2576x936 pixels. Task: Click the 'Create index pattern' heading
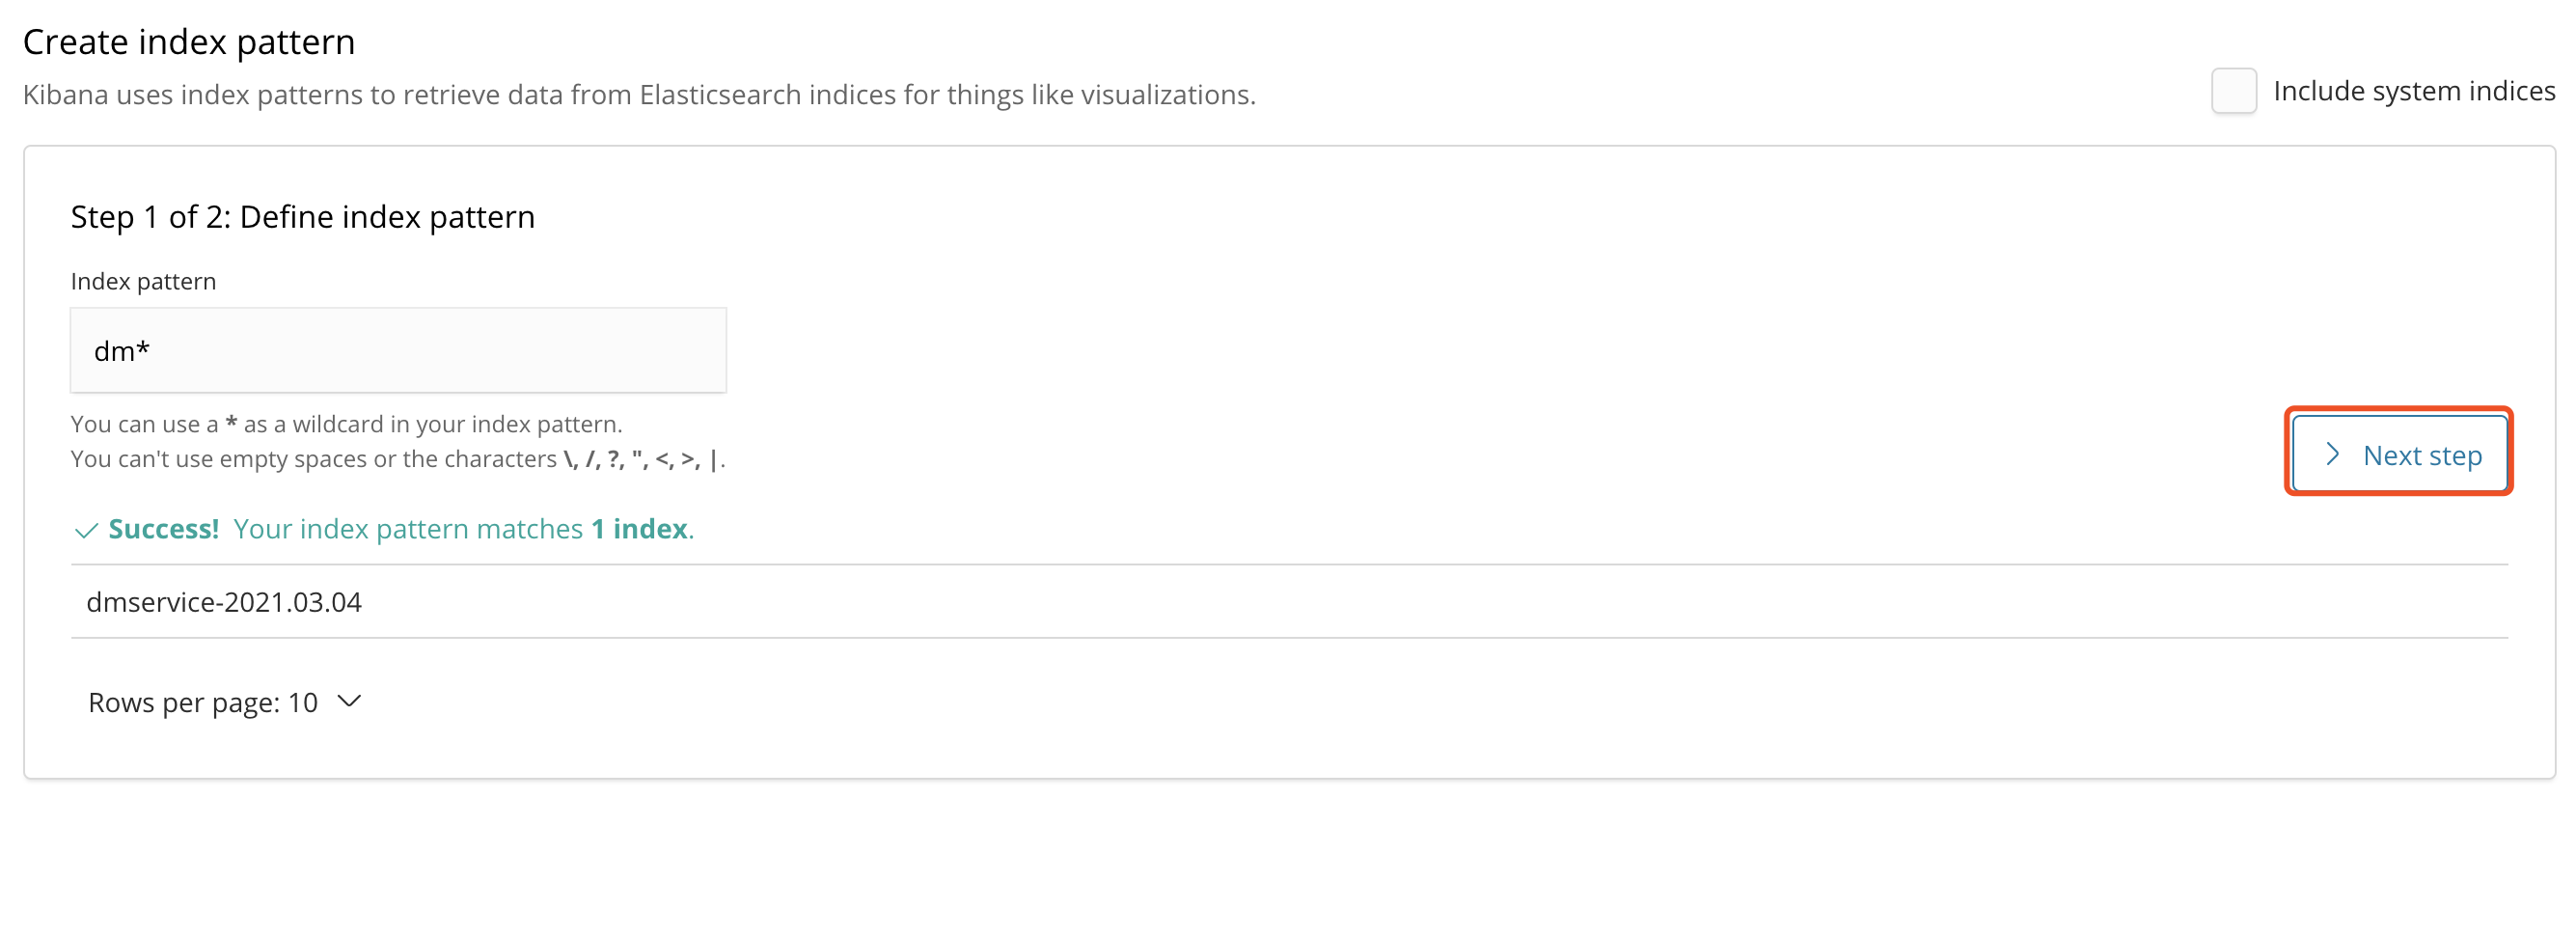coord(189,42)
